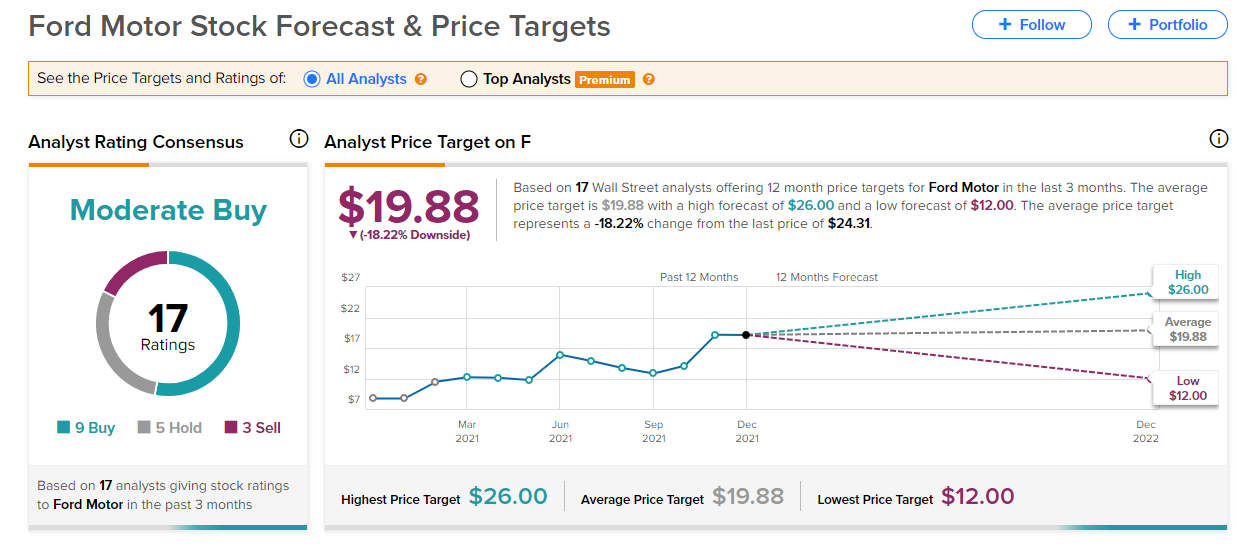Screen dimensions: 1239x554
Task: Click the info icon beside Analyst Rating Consensus
Action: point(298,139)
